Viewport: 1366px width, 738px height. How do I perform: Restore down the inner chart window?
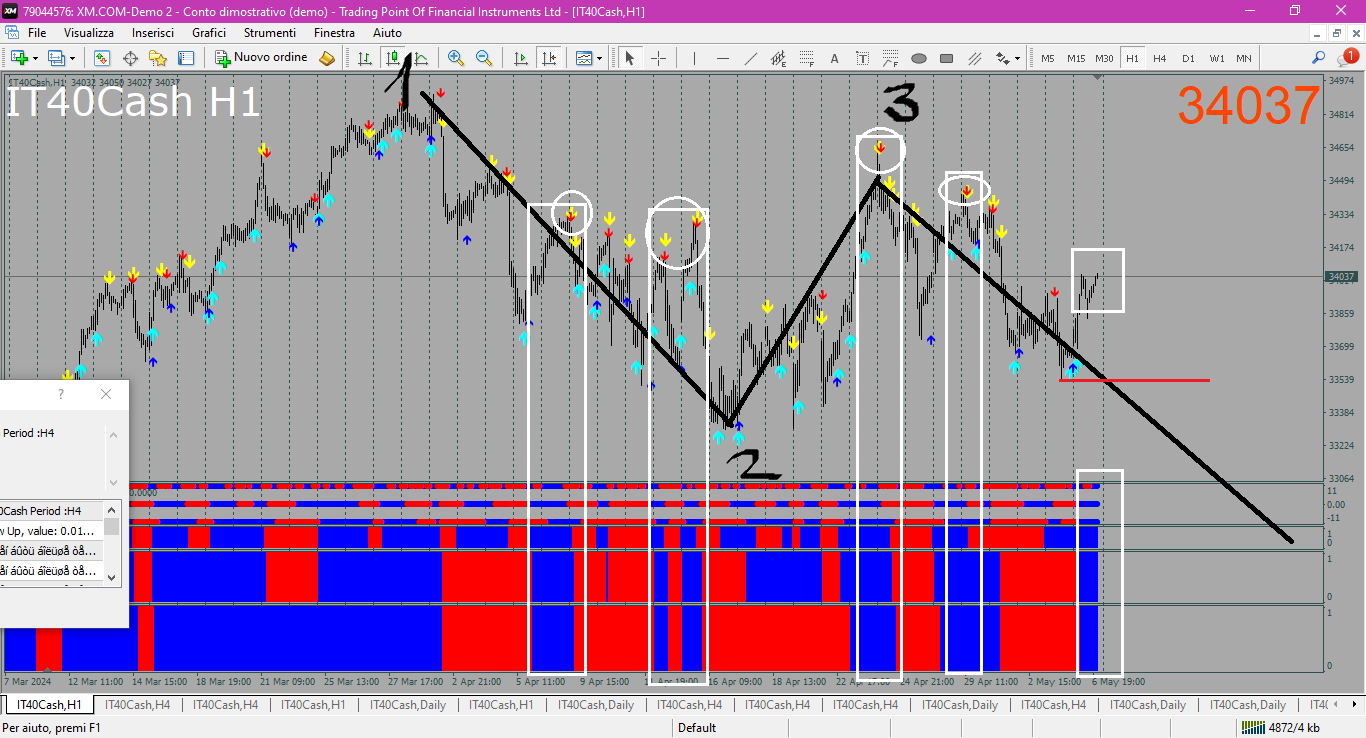(1335, 33)
